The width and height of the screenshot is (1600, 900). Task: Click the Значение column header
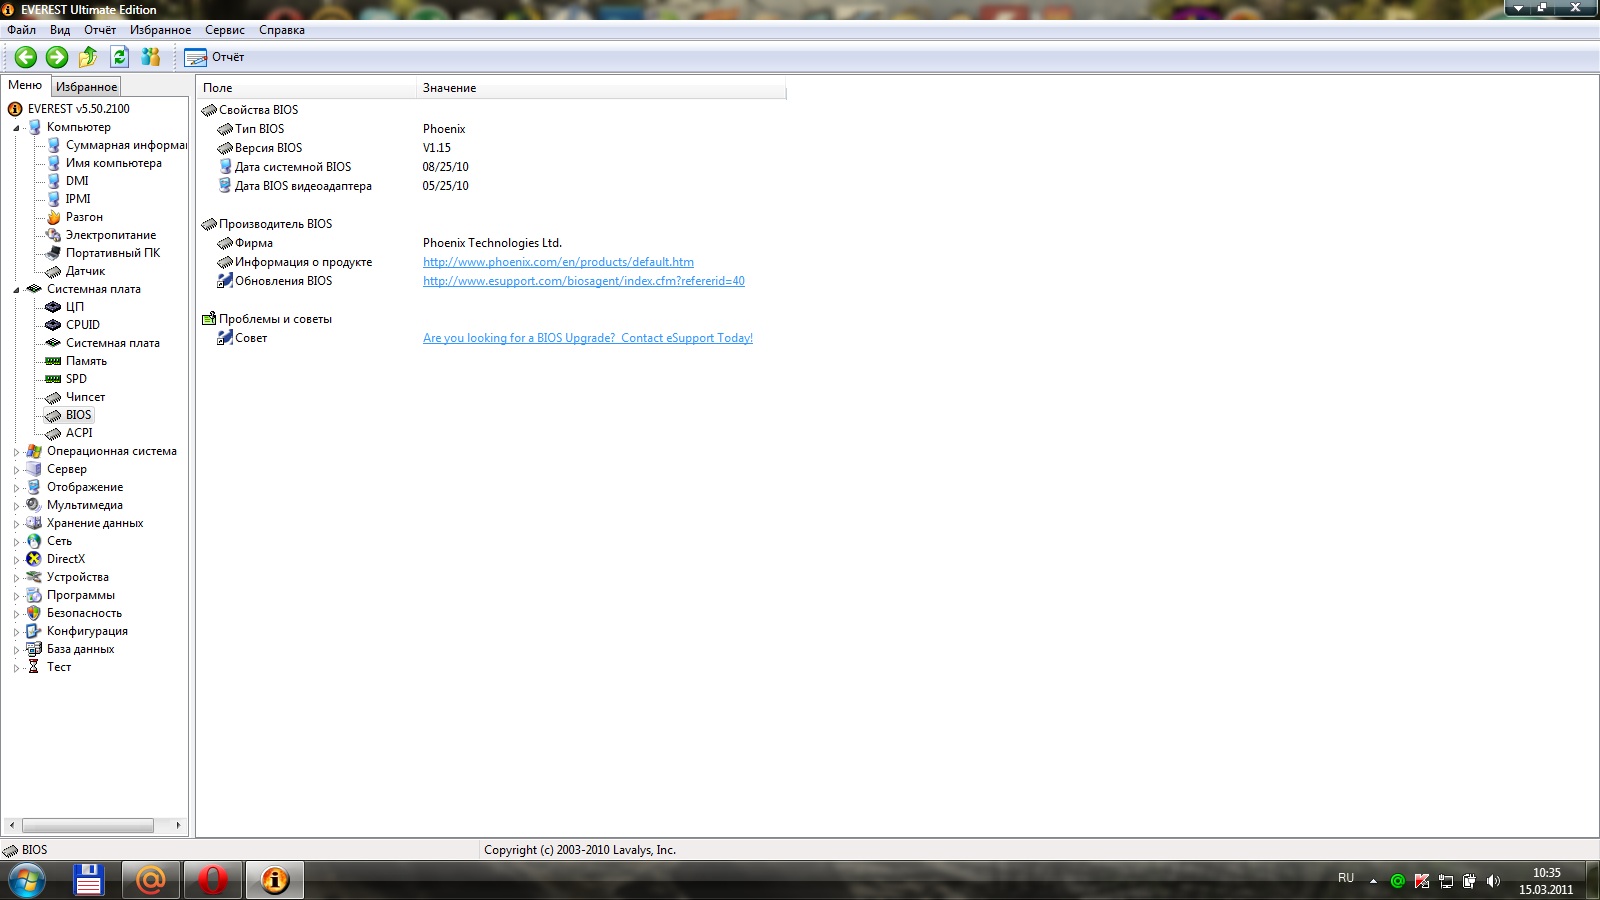point(601,88)
